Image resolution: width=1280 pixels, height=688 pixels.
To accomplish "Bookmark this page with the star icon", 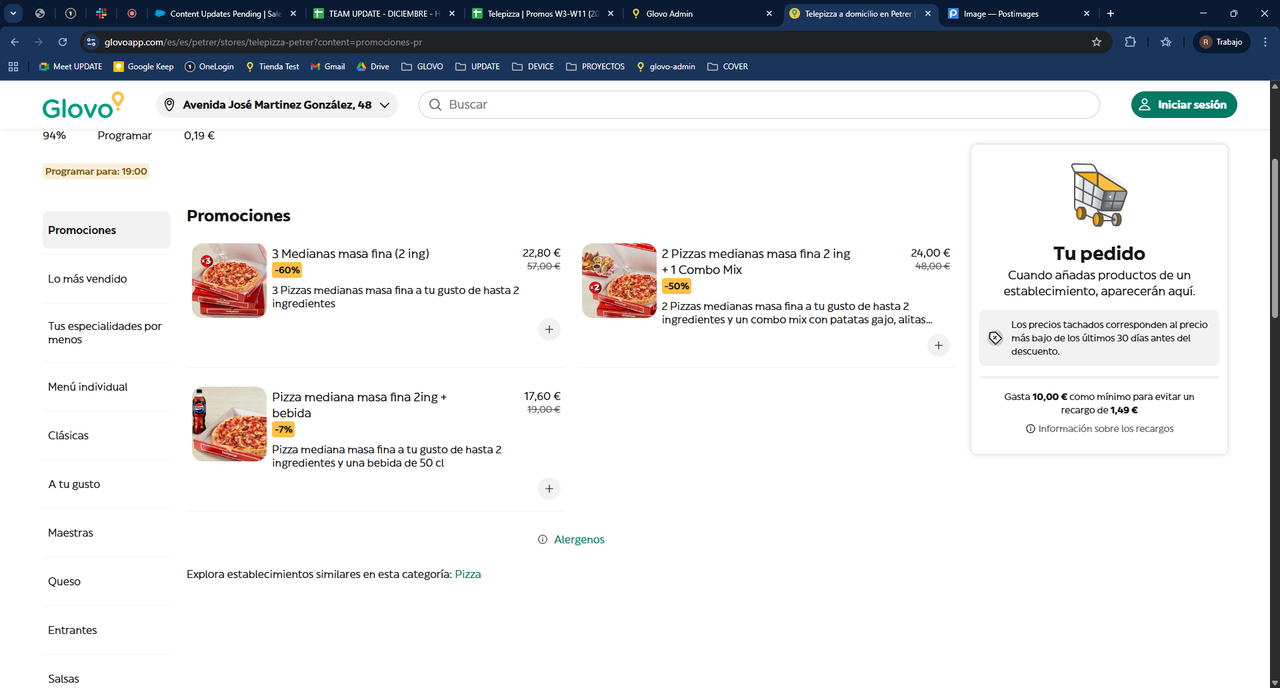I will 1096,42.
